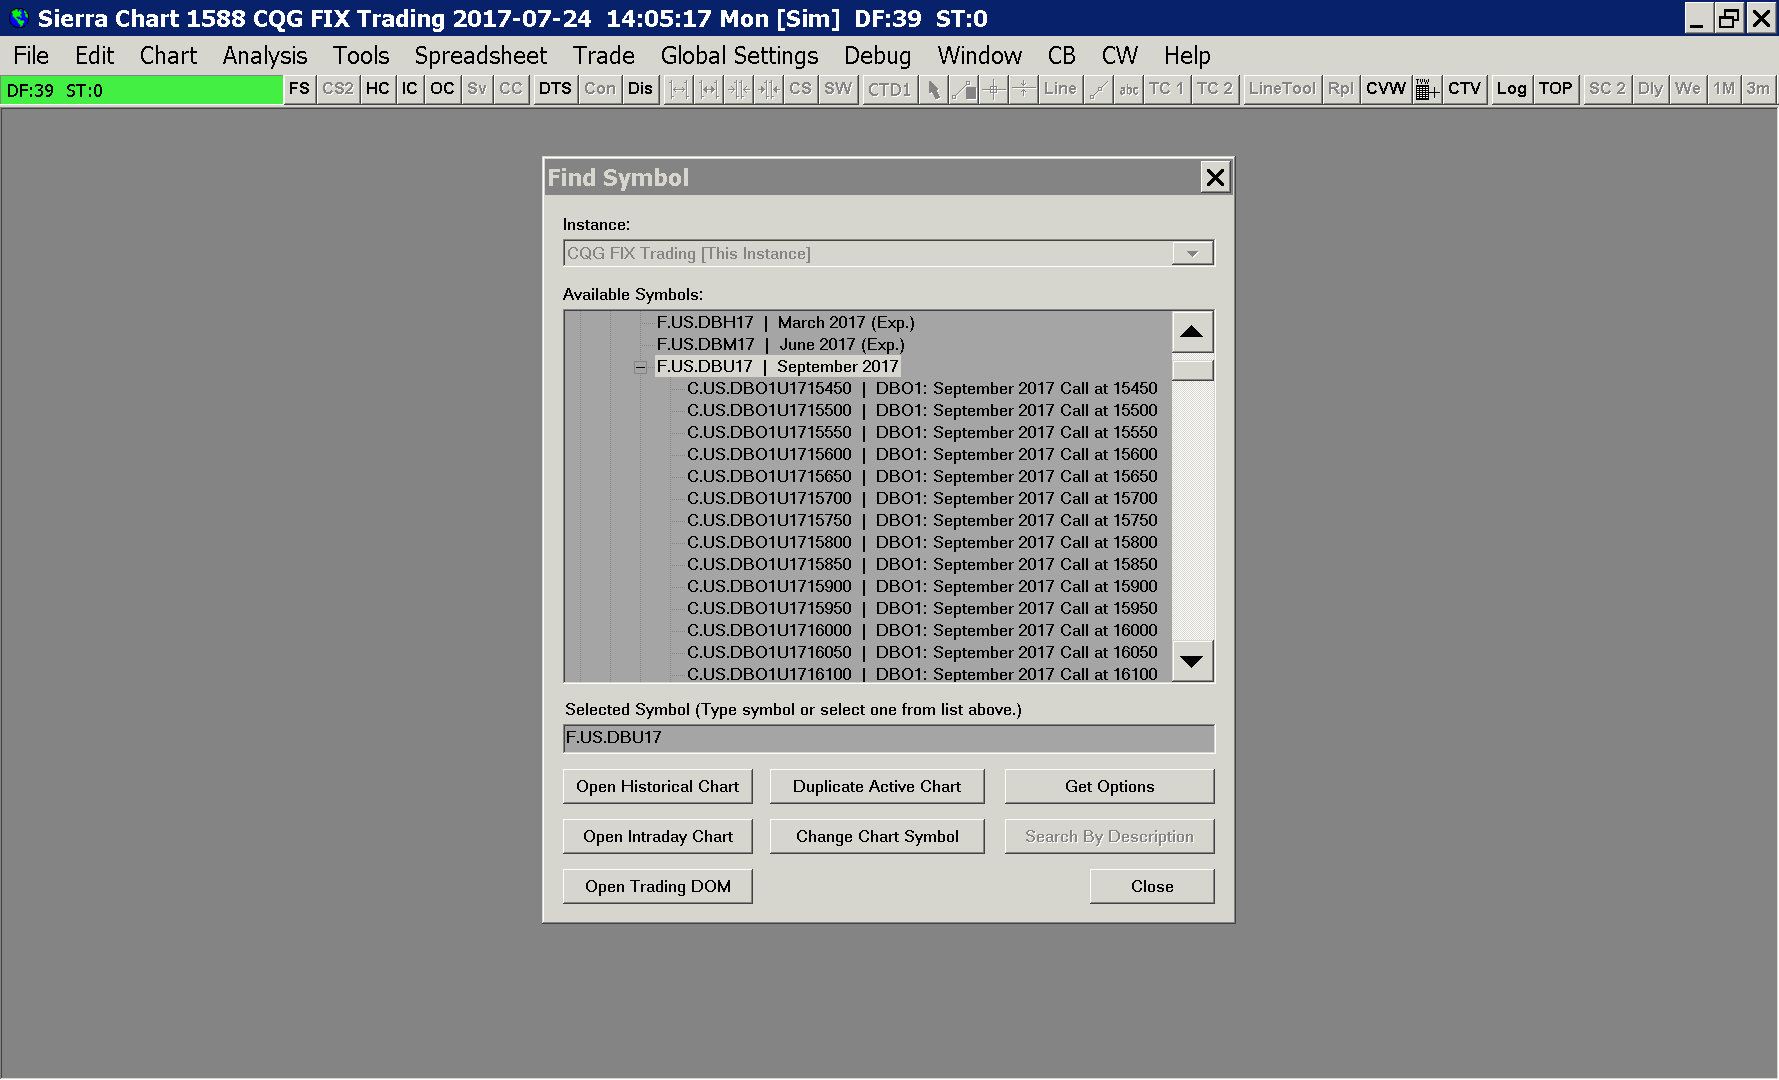Viewport: 1779px width, 1080px height.
Task: Open the Chart menu
Action: click(x=168, y=56)
